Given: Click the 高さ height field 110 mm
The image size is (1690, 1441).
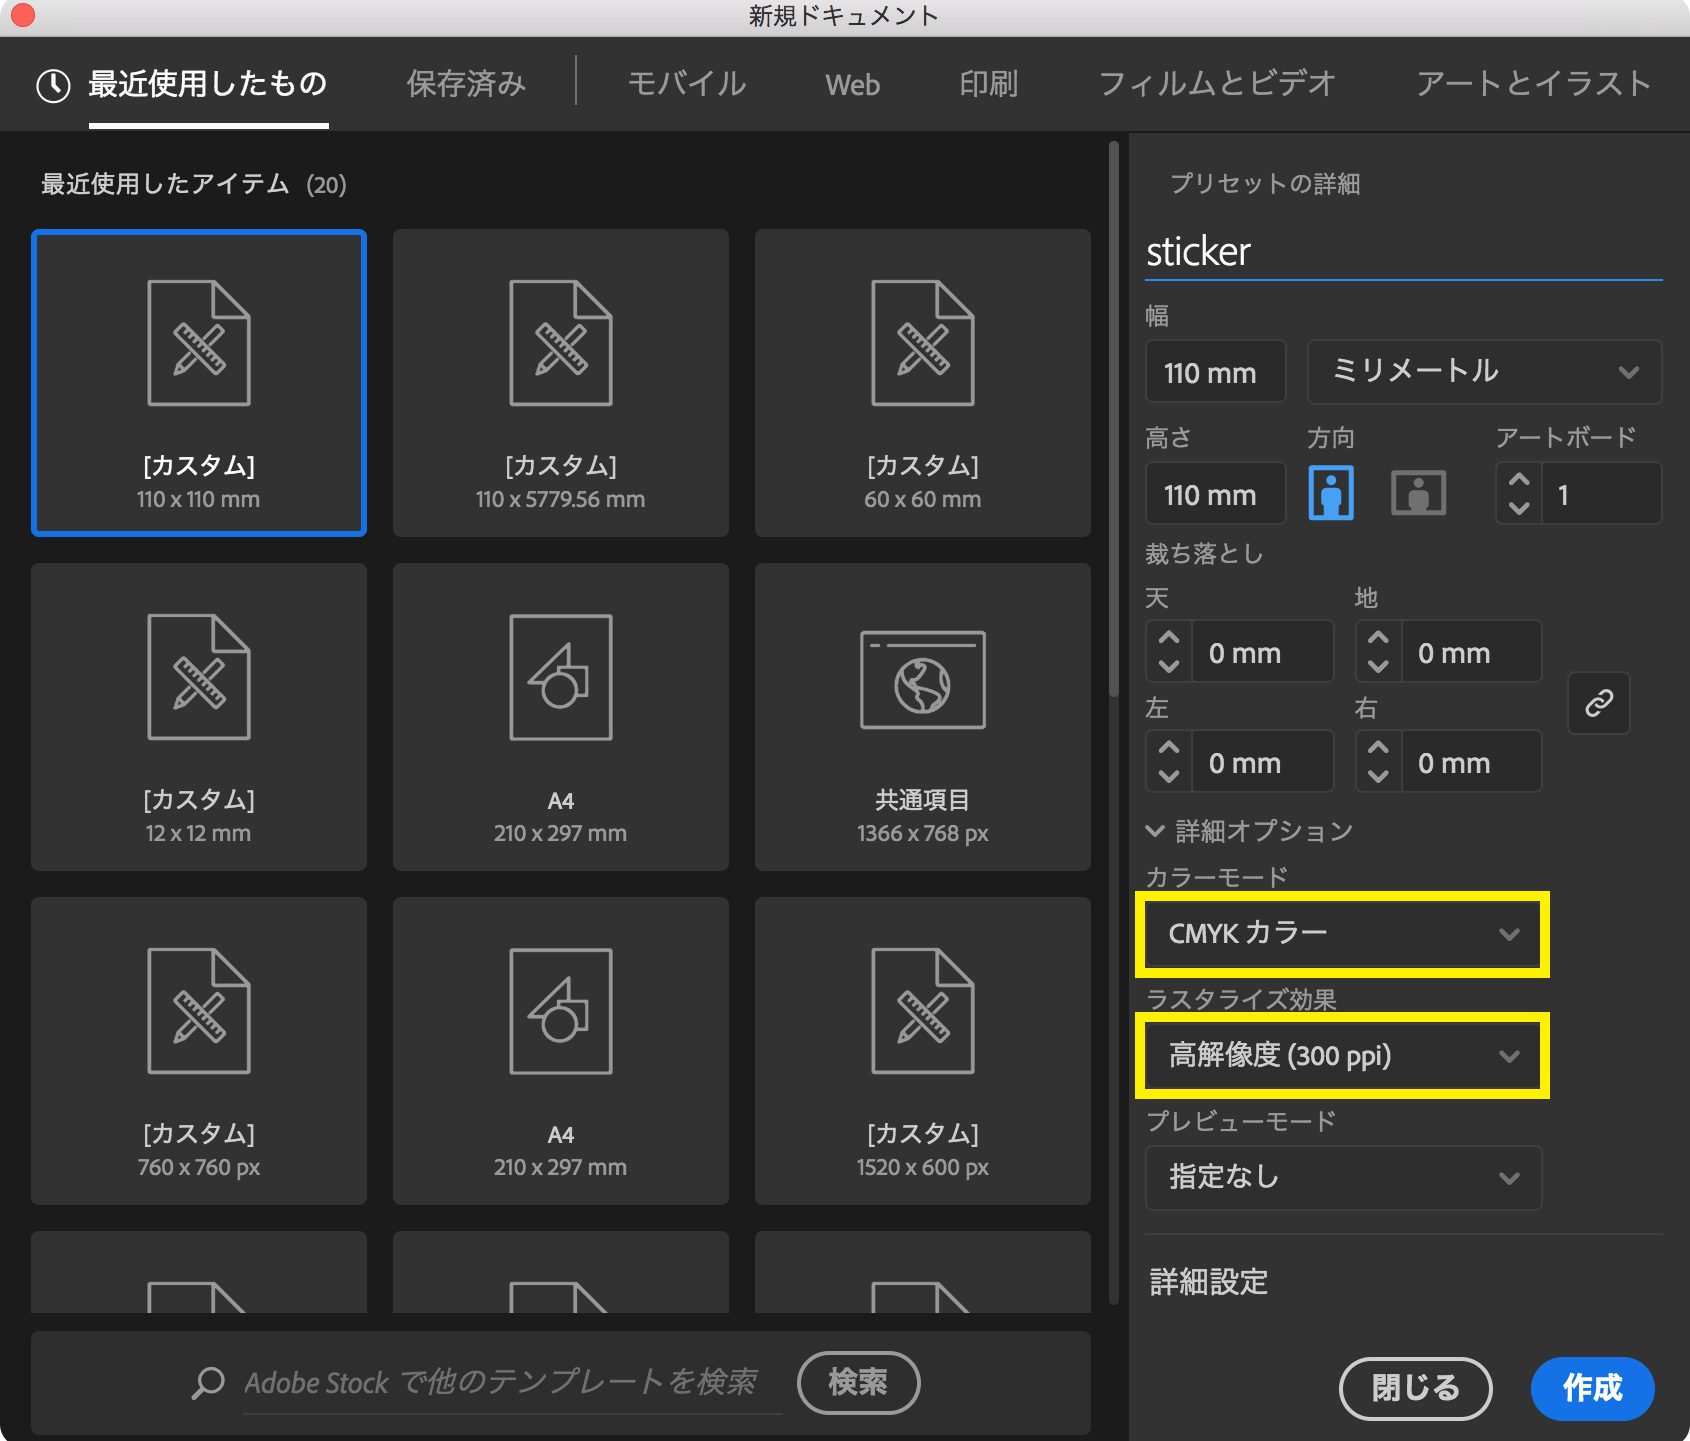Looking at the screenshot, I should coord(1215,494).
